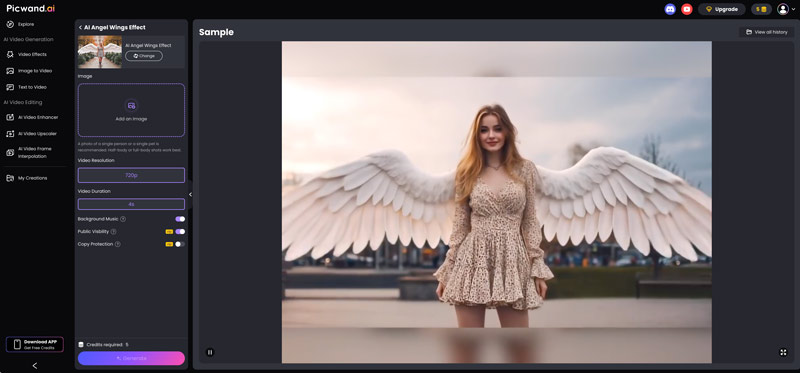Click the Generate button
Screen dimensions: 800x373
tap(131, 358)
